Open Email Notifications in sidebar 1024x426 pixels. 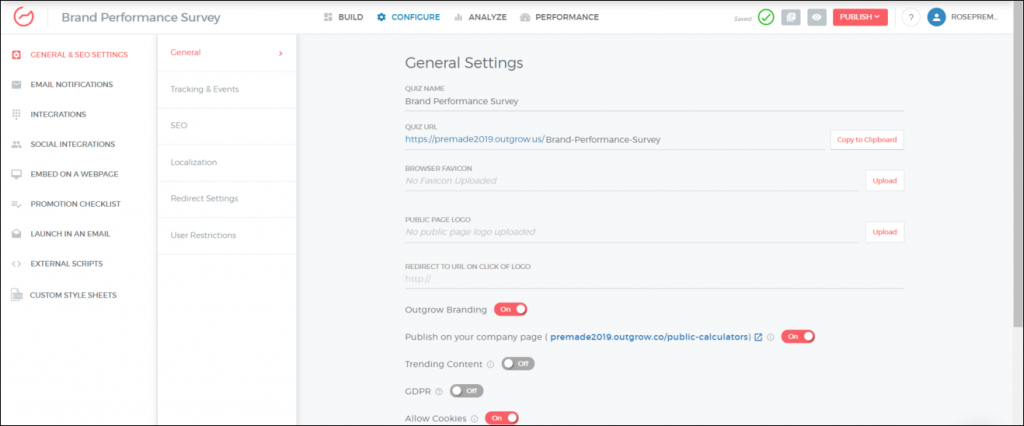[x=71, y=84]
